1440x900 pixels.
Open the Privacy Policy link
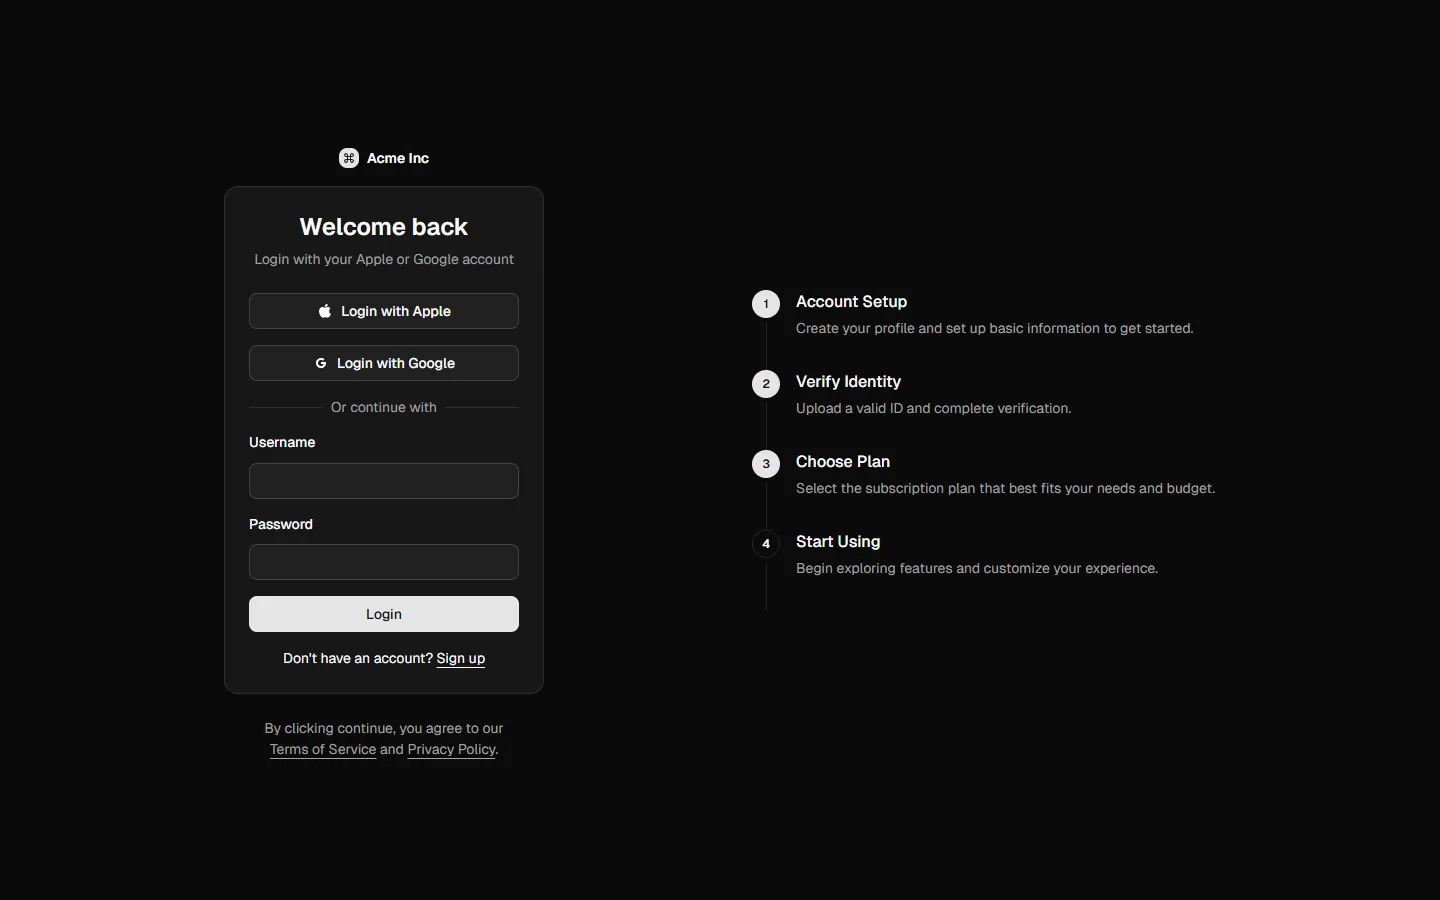pos(451,749)
